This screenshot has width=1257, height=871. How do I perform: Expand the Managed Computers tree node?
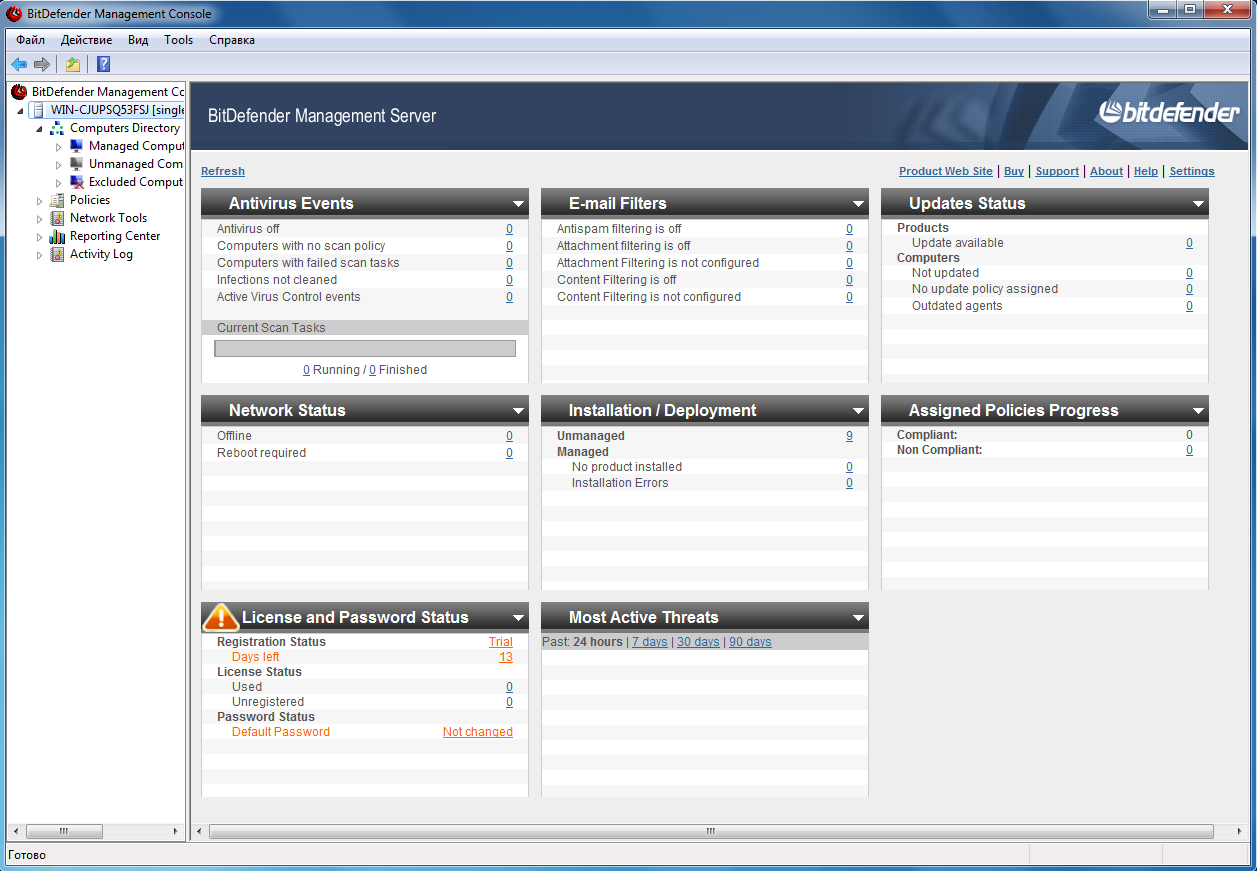(59, 147)
